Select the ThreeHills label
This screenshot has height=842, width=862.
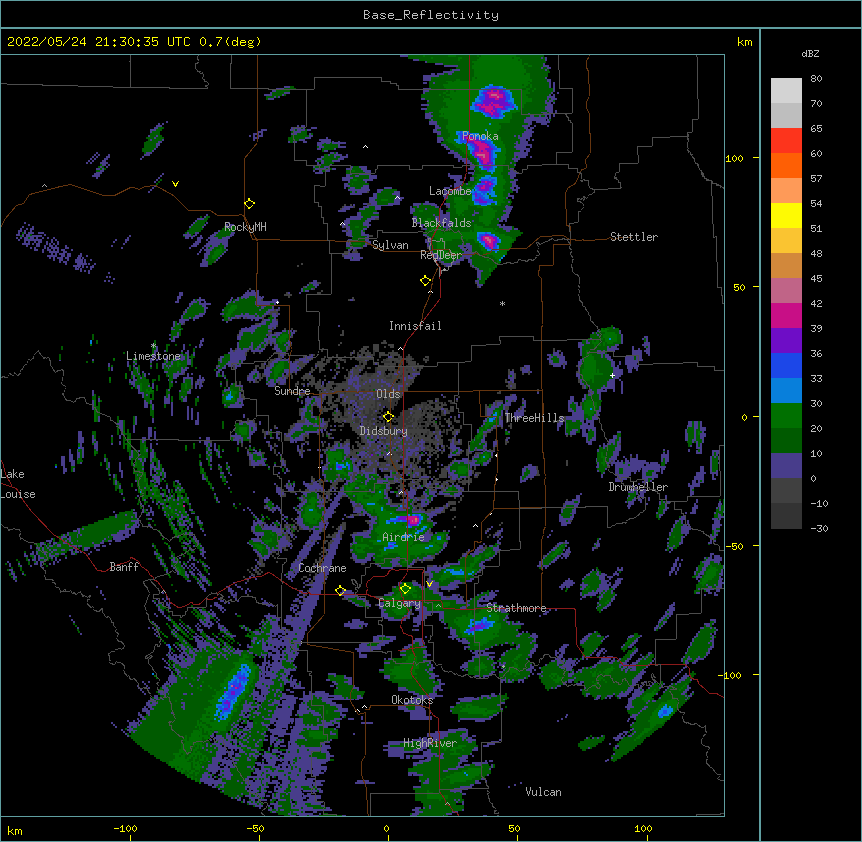(x=535, y=418)
